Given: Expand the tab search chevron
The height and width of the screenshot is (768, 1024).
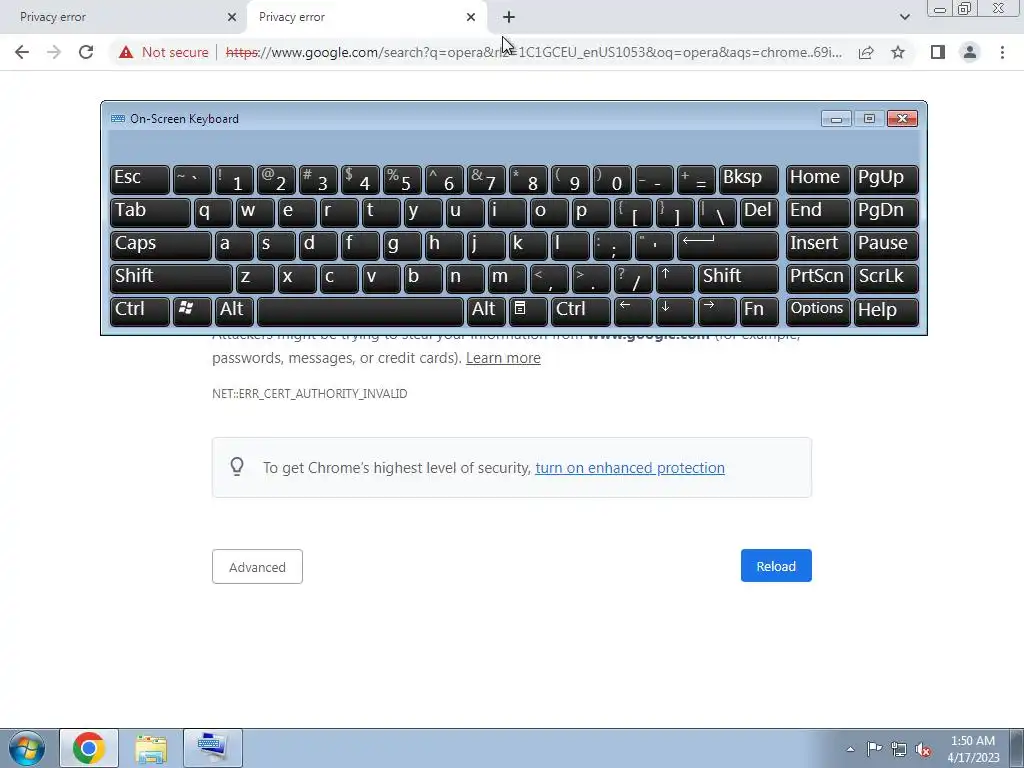Looking at the screenshot, I should pos(904,17).
